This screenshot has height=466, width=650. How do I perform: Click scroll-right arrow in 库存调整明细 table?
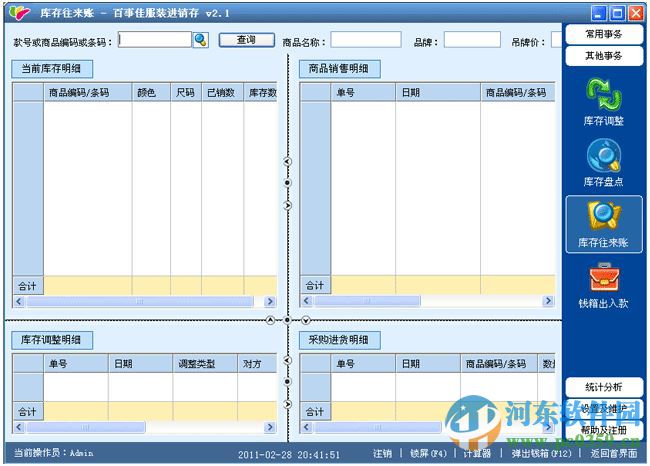coord(270,427)
